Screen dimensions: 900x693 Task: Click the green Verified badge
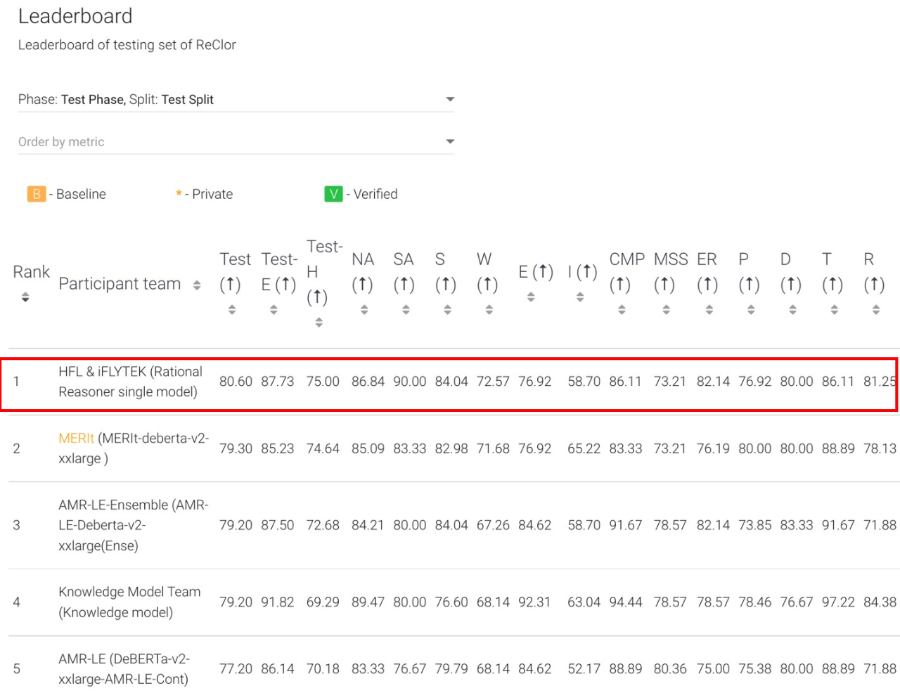(333, 194)
